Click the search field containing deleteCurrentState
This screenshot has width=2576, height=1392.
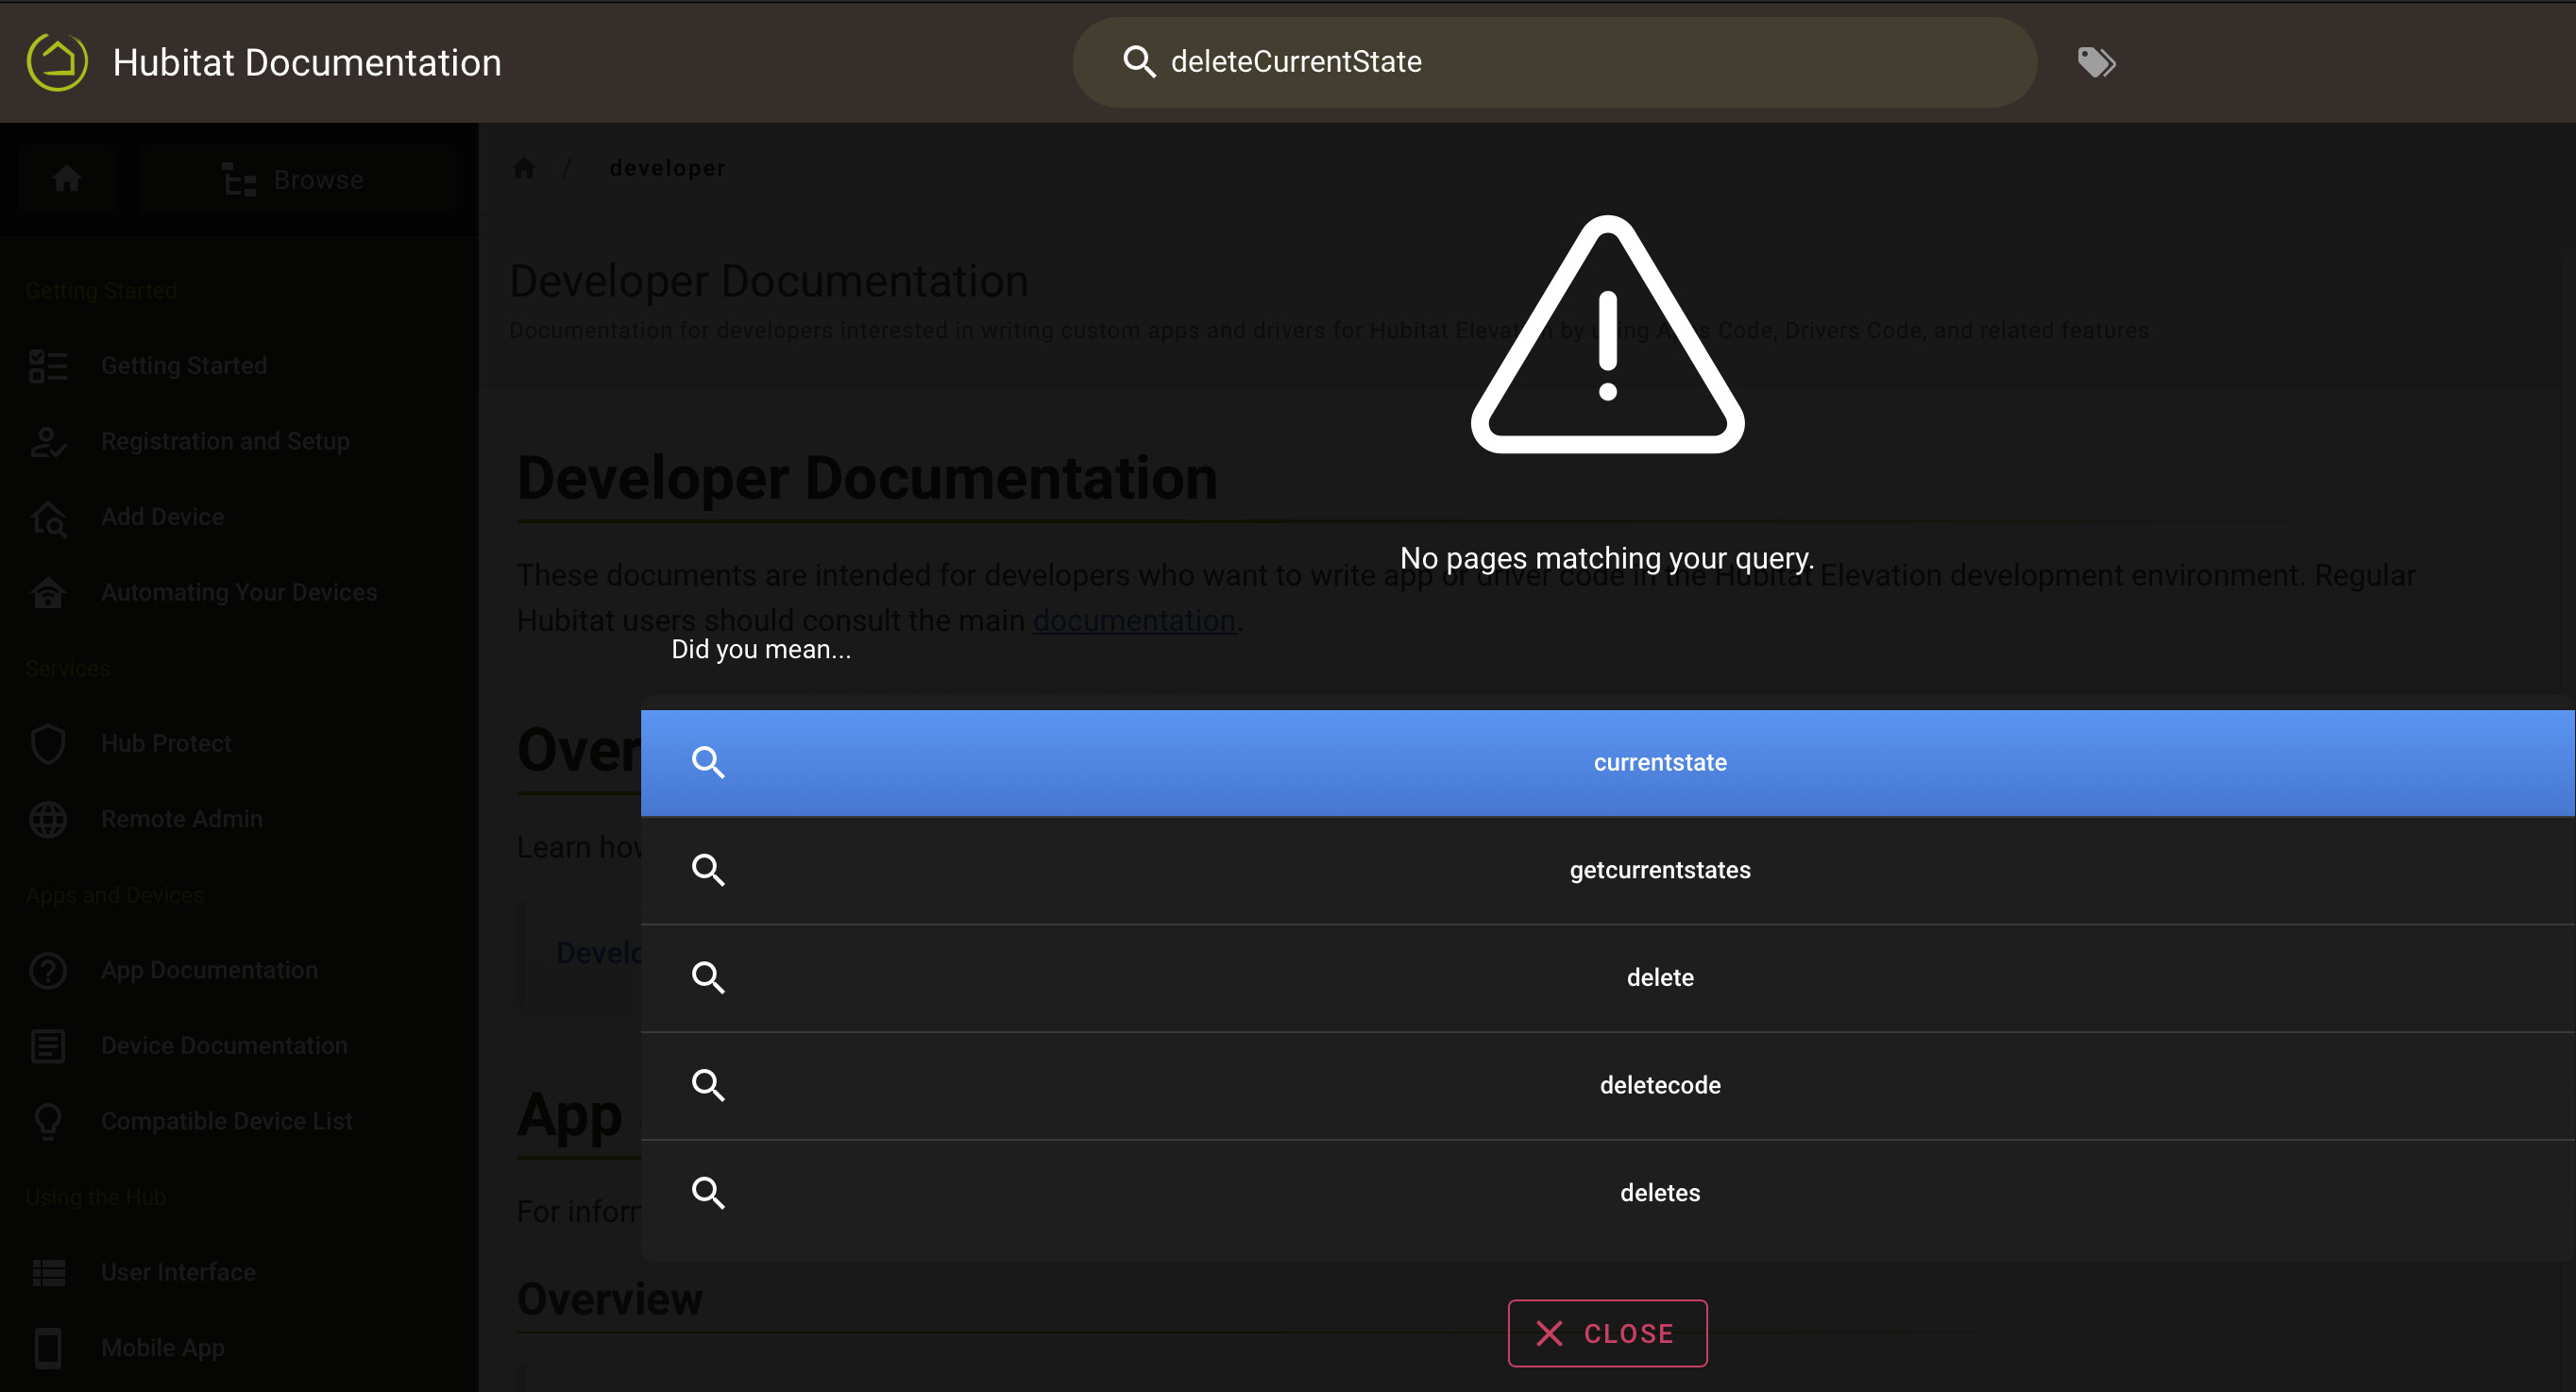point(1554,62)
